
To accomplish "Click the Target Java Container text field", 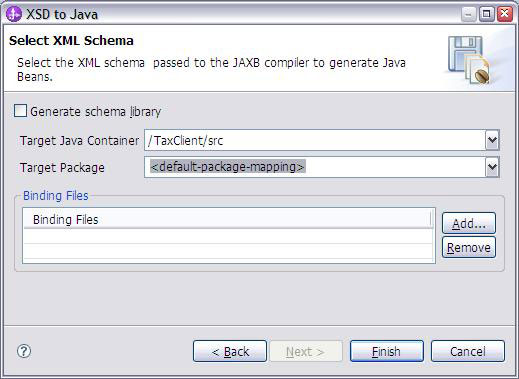I will point(315,140).
